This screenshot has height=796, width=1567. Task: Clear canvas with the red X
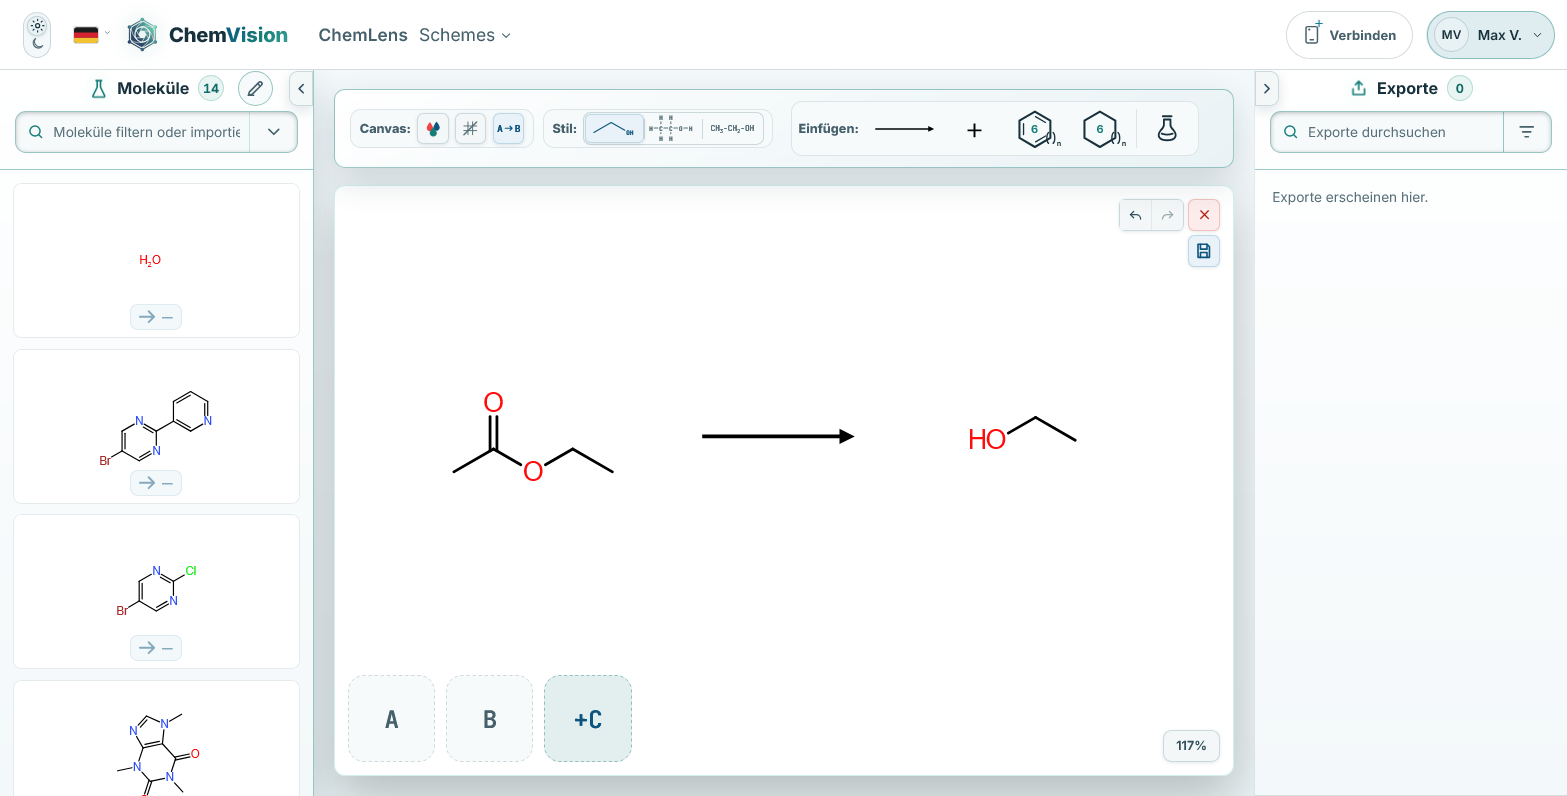point(1204,215)
